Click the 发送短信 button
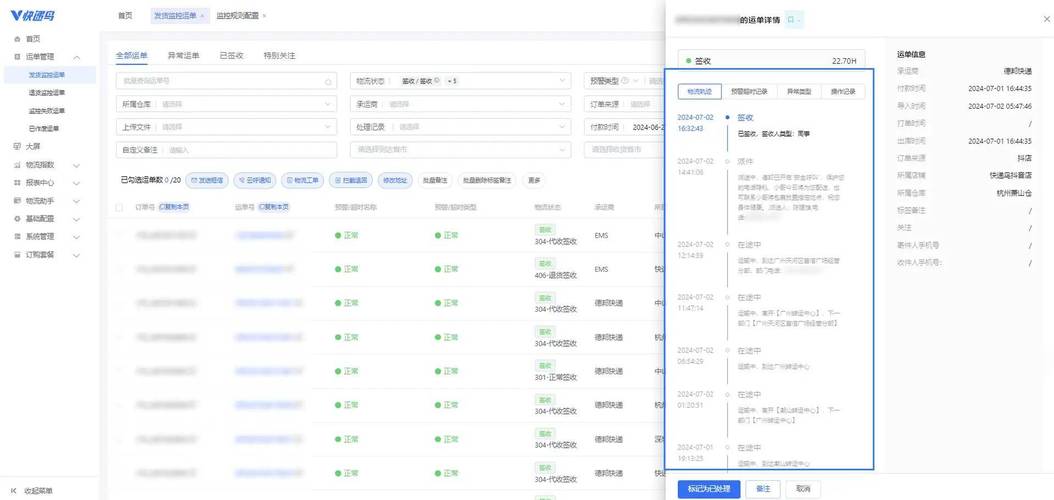Viewport: 1054px width, 500px height. (206, 180)
